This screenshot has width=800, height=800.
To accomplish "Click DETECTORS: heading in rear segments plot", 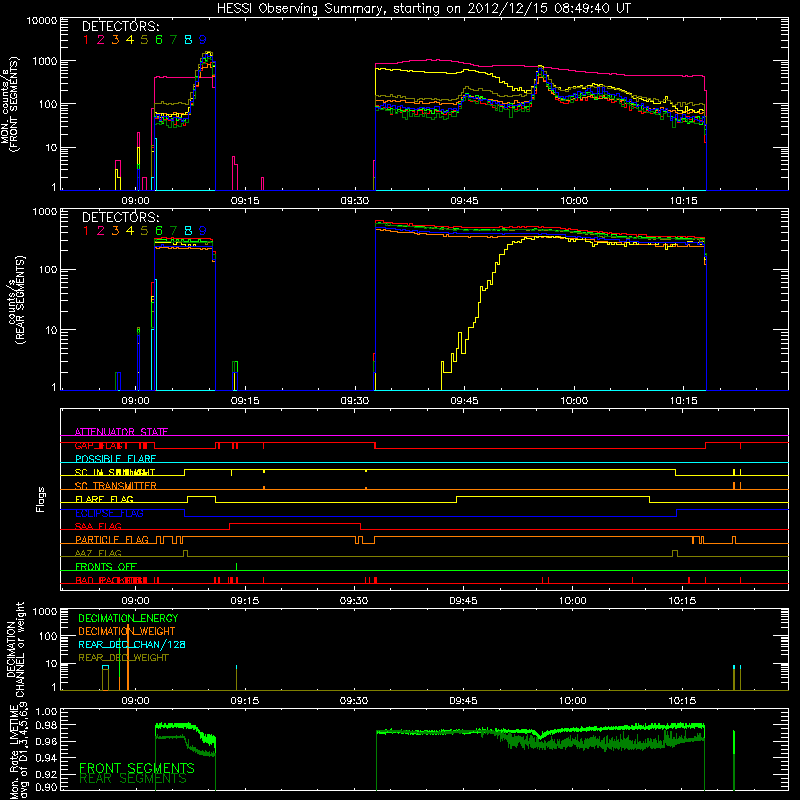I will (x=121, y=217).
